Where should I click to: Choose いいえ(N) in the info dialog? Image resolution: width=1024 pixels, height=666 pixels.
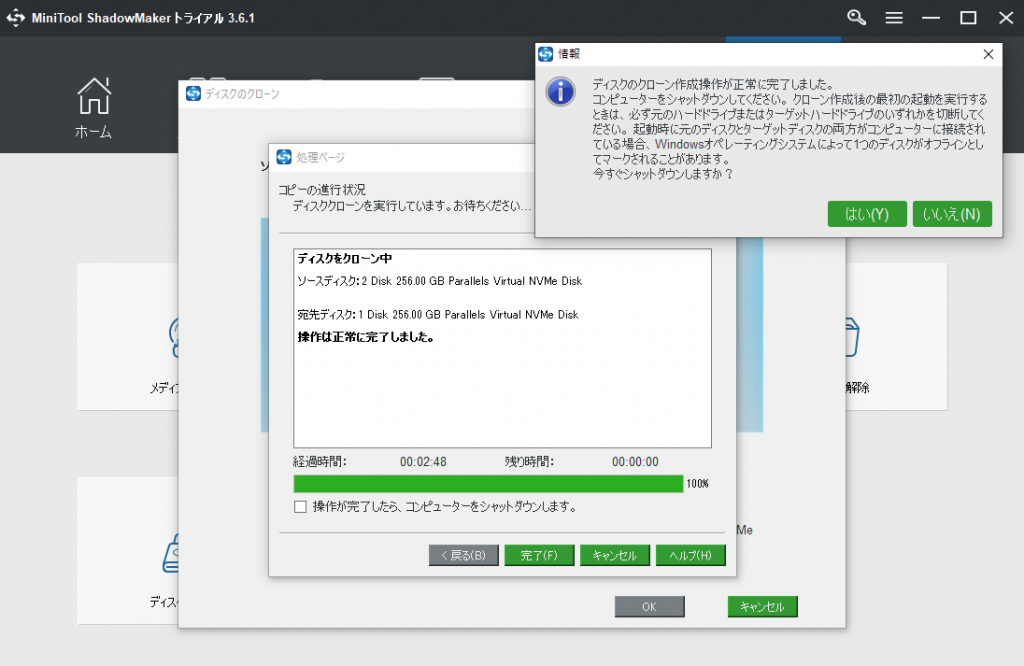[x=952, y=214]
